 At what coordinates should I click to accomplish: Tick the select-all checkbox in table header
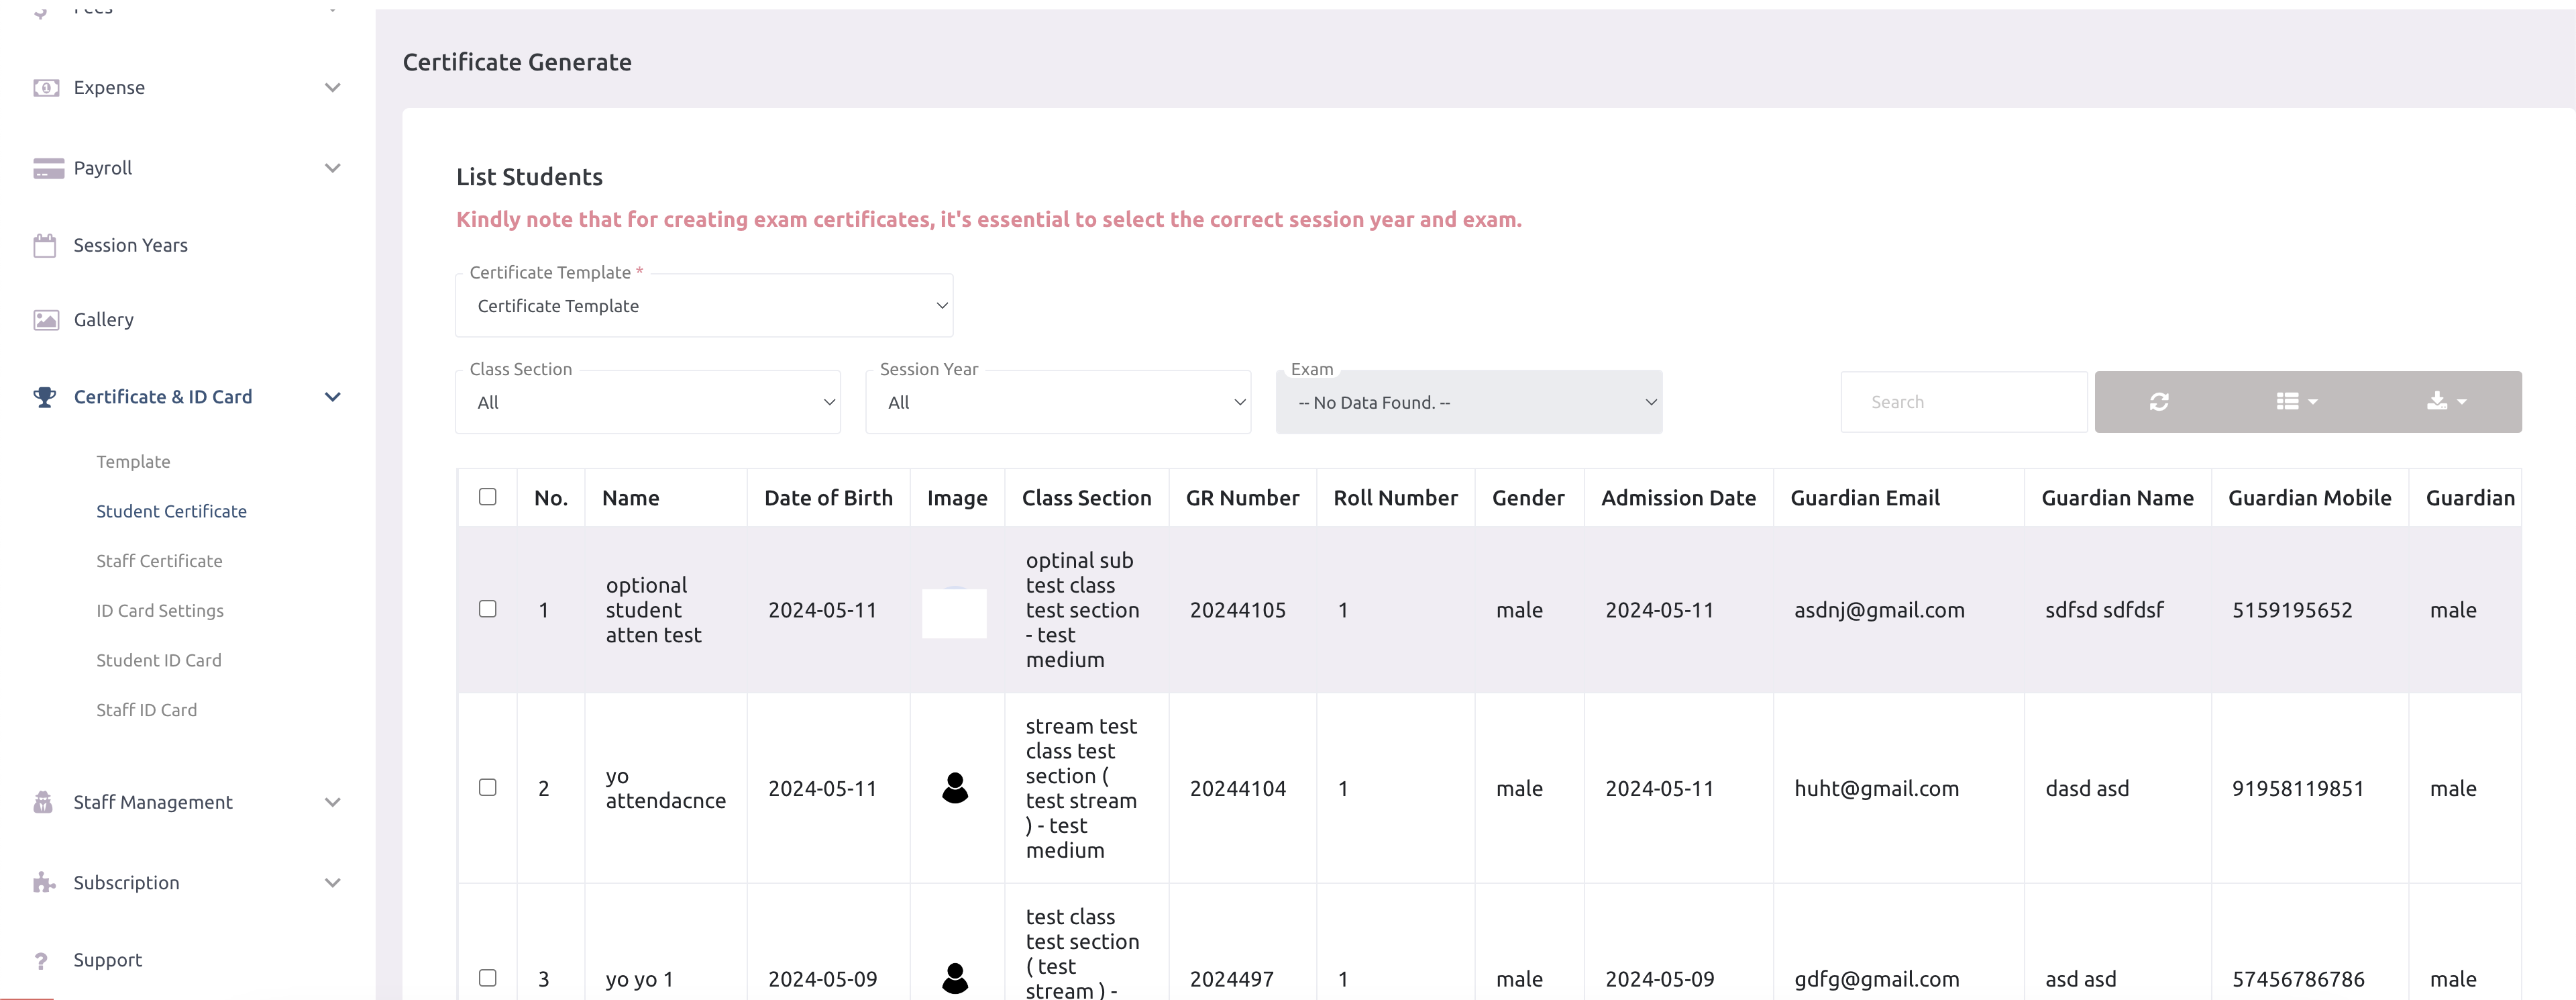click(488, 497)
